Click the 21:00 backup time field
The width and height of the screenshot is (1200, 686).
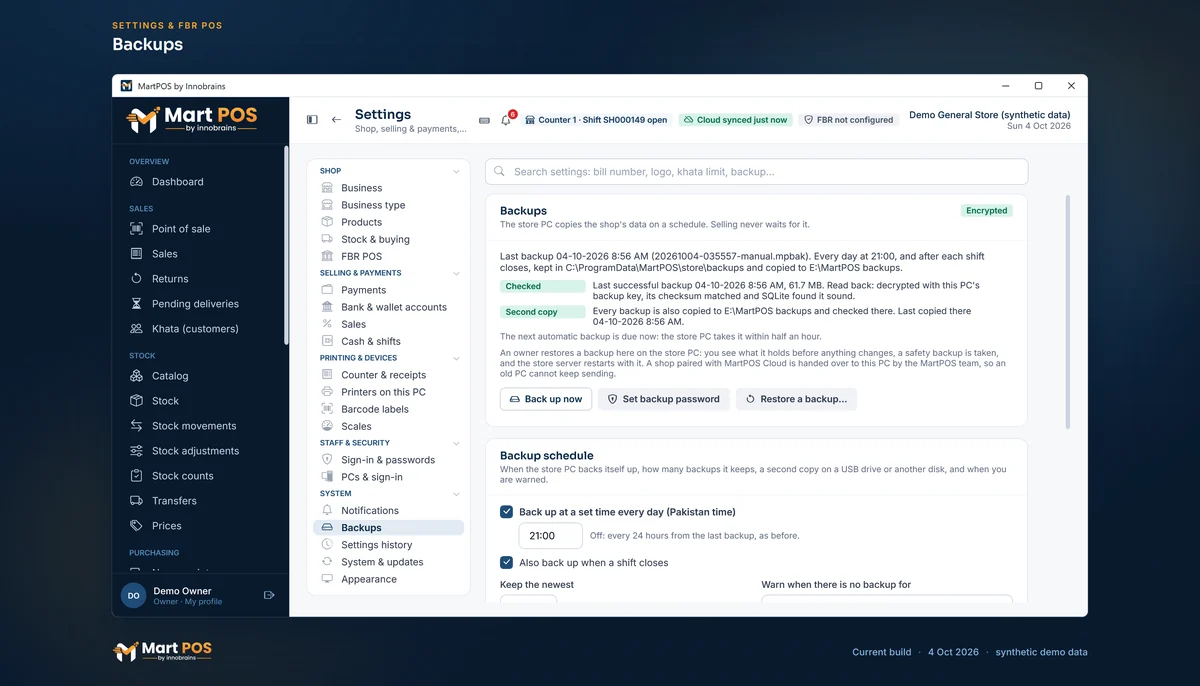click(550, 536)
